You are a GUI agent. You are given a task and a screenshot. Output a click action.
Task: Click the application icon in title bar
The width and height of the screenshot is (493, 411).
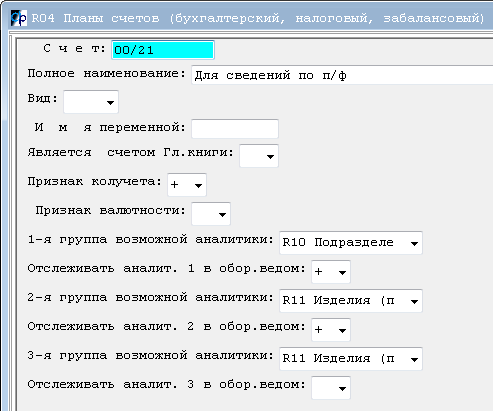[x=18, y=18]
